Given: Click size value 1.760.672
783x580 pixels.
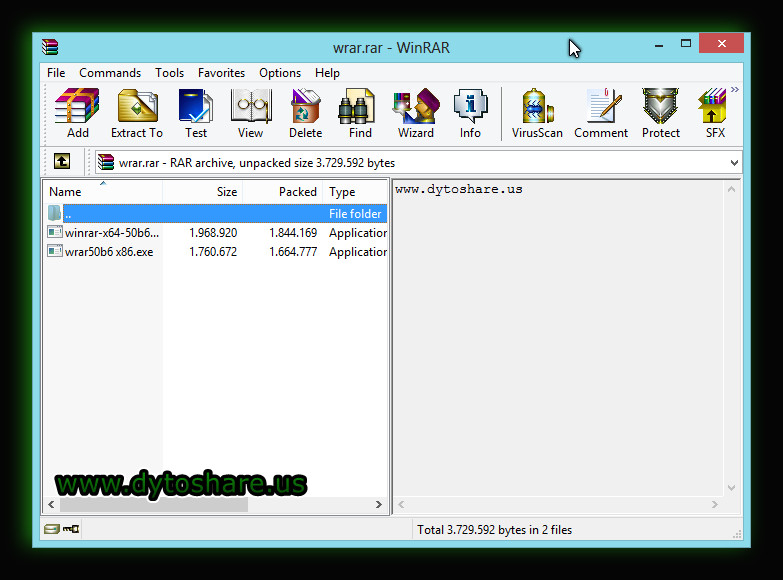Looking at the screenshot, I should pos(213,252).
